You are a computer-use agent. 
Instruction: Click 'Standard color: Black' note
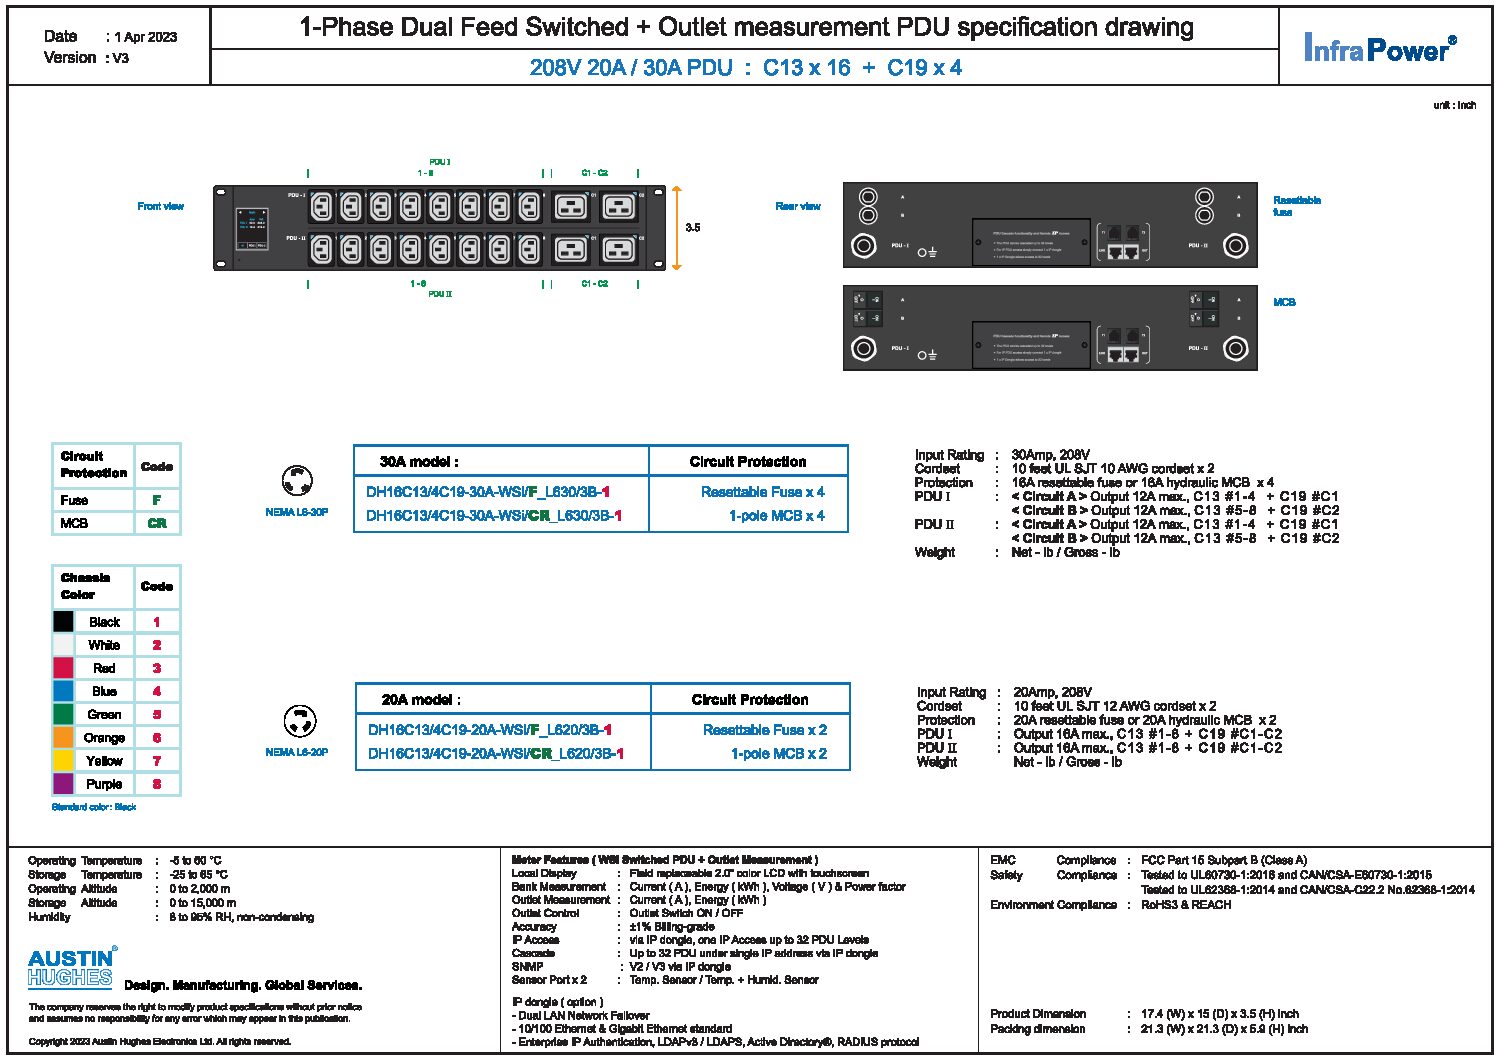[94, 807]
